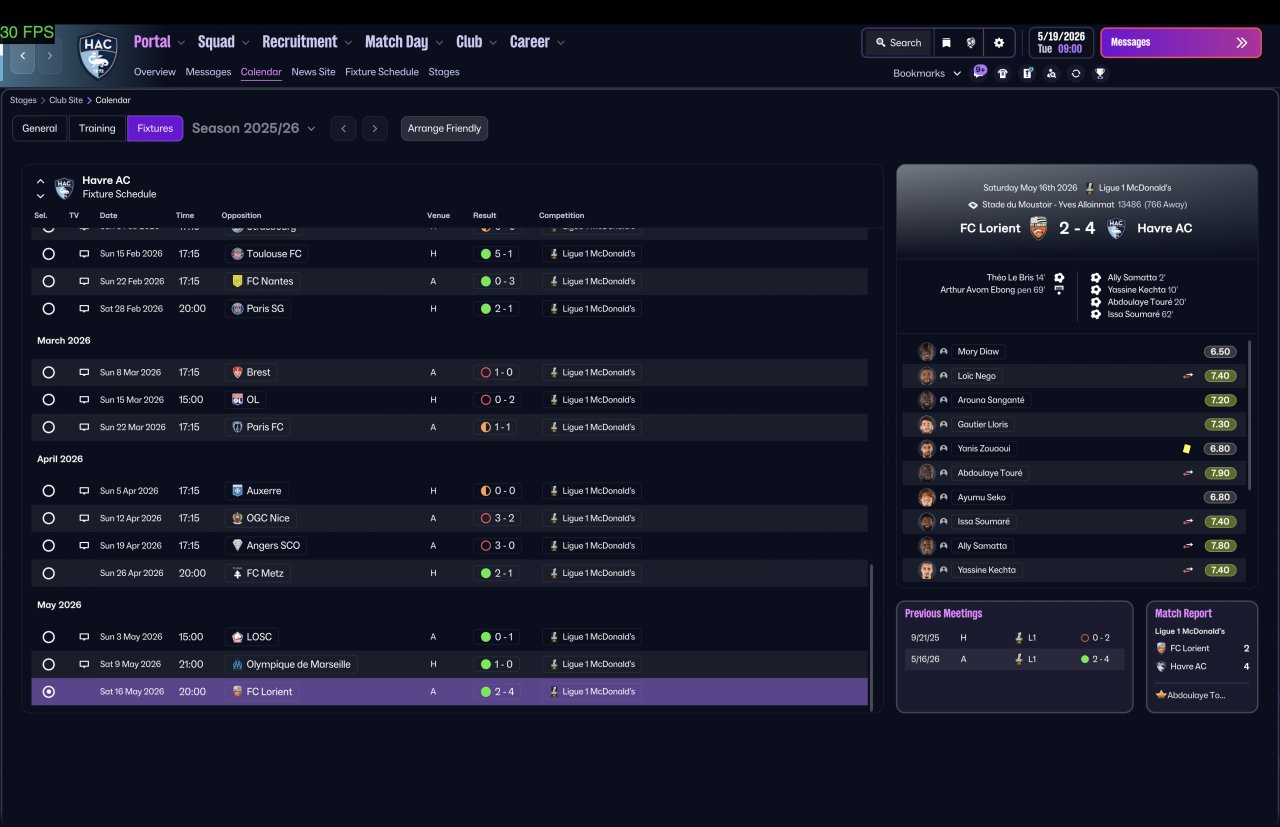Switch to the General tab
The height and width of the screenshot is (827, 1280).
pos(40,128)
